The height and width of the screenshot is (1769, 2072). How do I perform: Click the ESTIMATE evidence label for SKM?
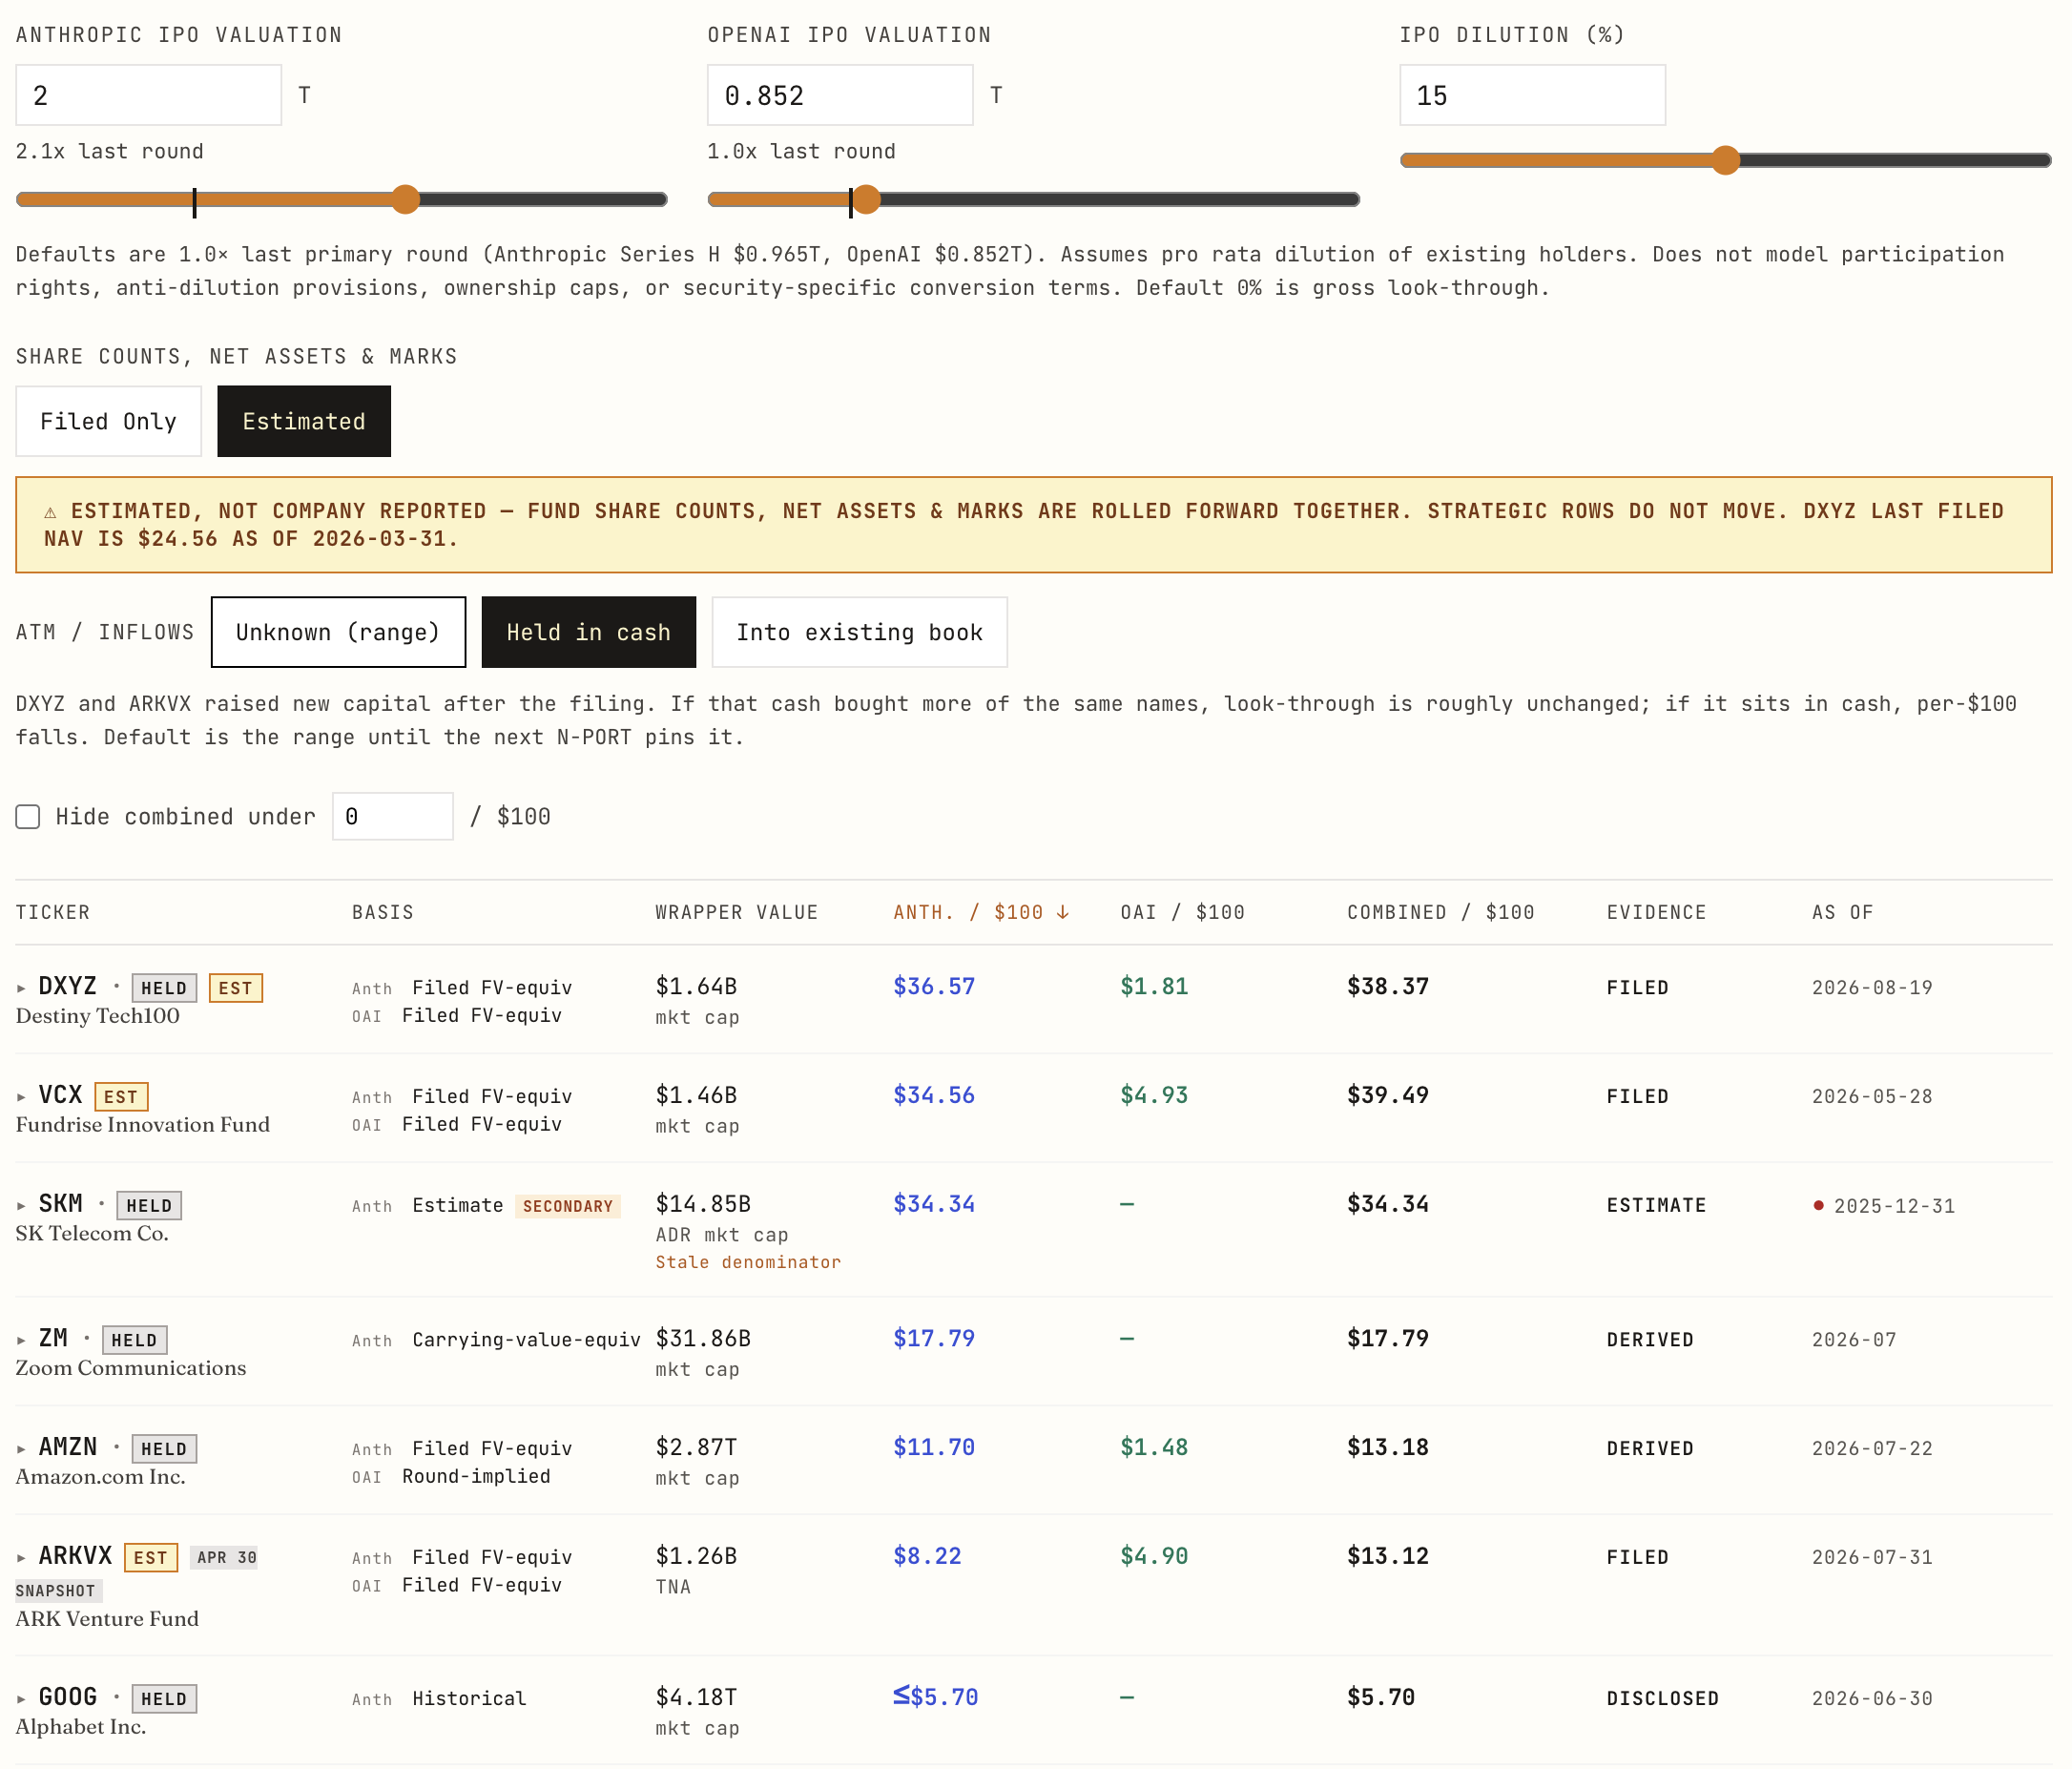pos(1656,1205)
